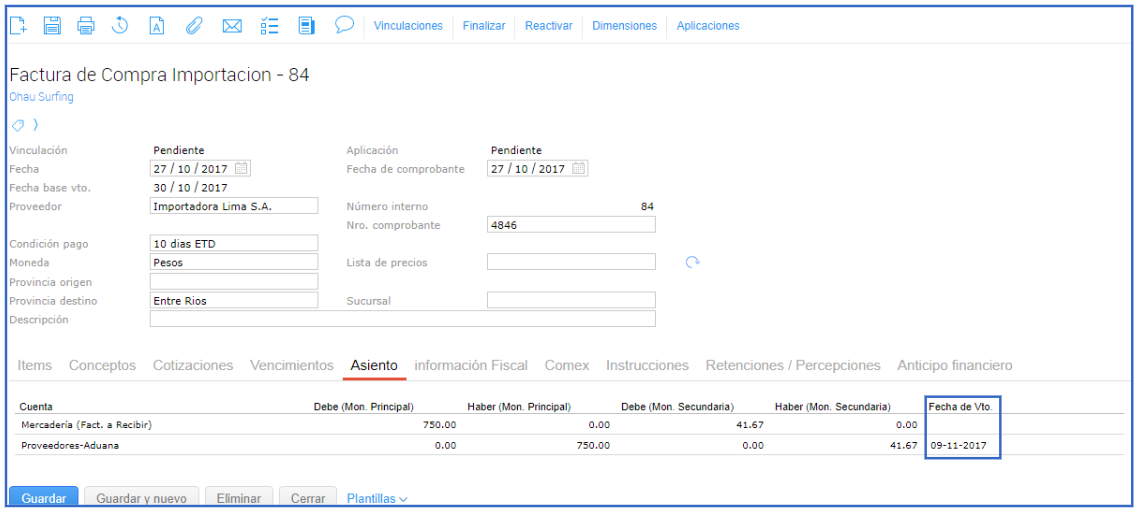Click the checklist icon
This screenshot has width=1134, height=514.
tap(269, 26)
